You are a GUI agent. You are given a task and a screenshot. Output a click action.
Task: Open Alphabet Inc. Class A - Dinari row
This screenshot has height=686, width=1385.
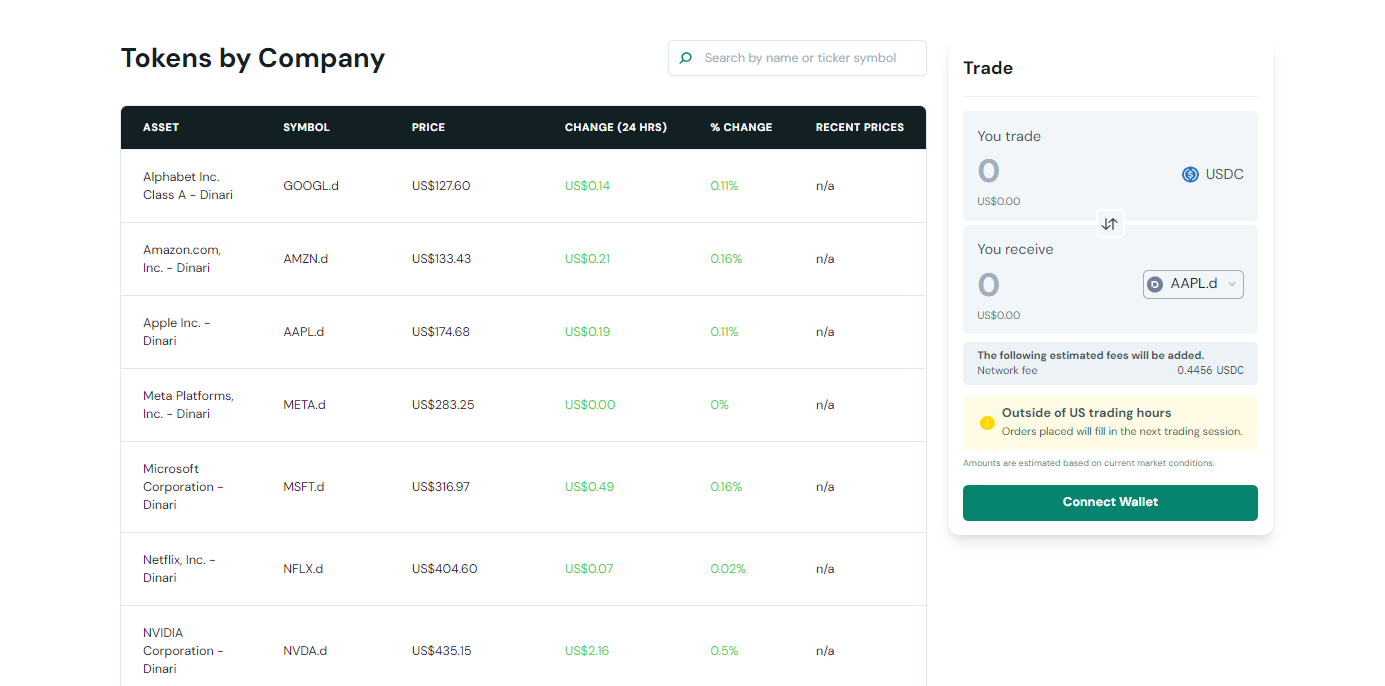(188, 186)
